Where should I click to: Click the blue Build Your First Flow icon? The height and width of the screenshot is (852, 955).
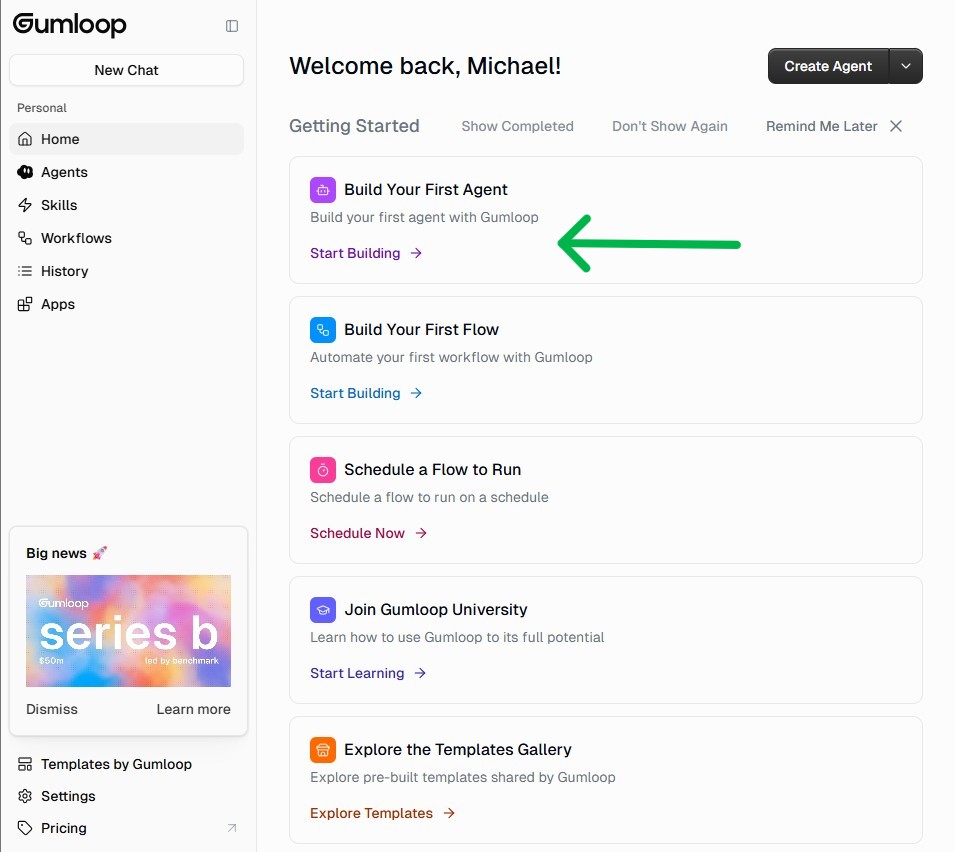323,329
